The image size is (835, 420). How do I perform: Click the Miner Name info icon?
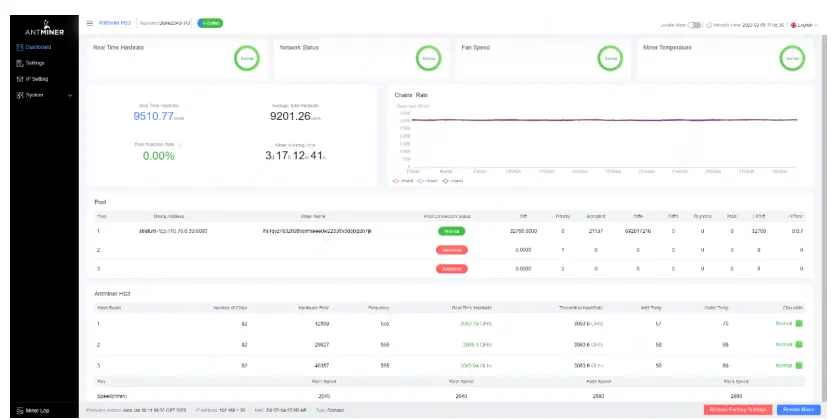click(330, 217)
